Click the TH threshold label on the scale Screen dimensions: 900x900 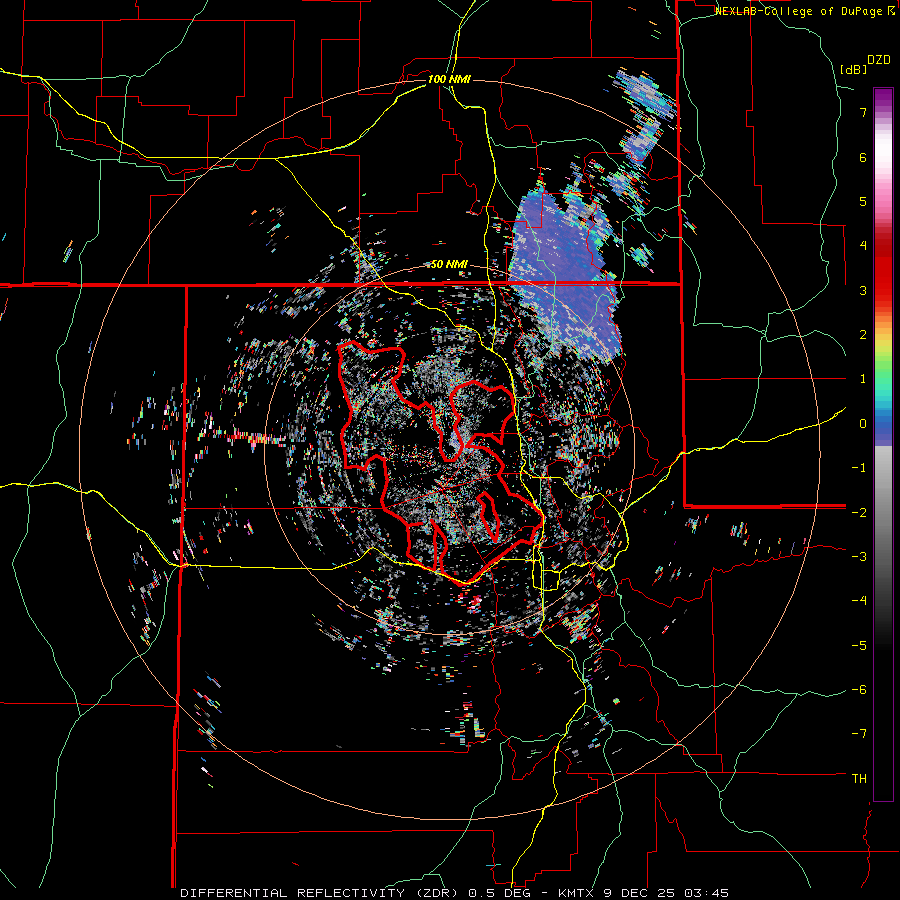pyautogui.click(x=859, y=779)
